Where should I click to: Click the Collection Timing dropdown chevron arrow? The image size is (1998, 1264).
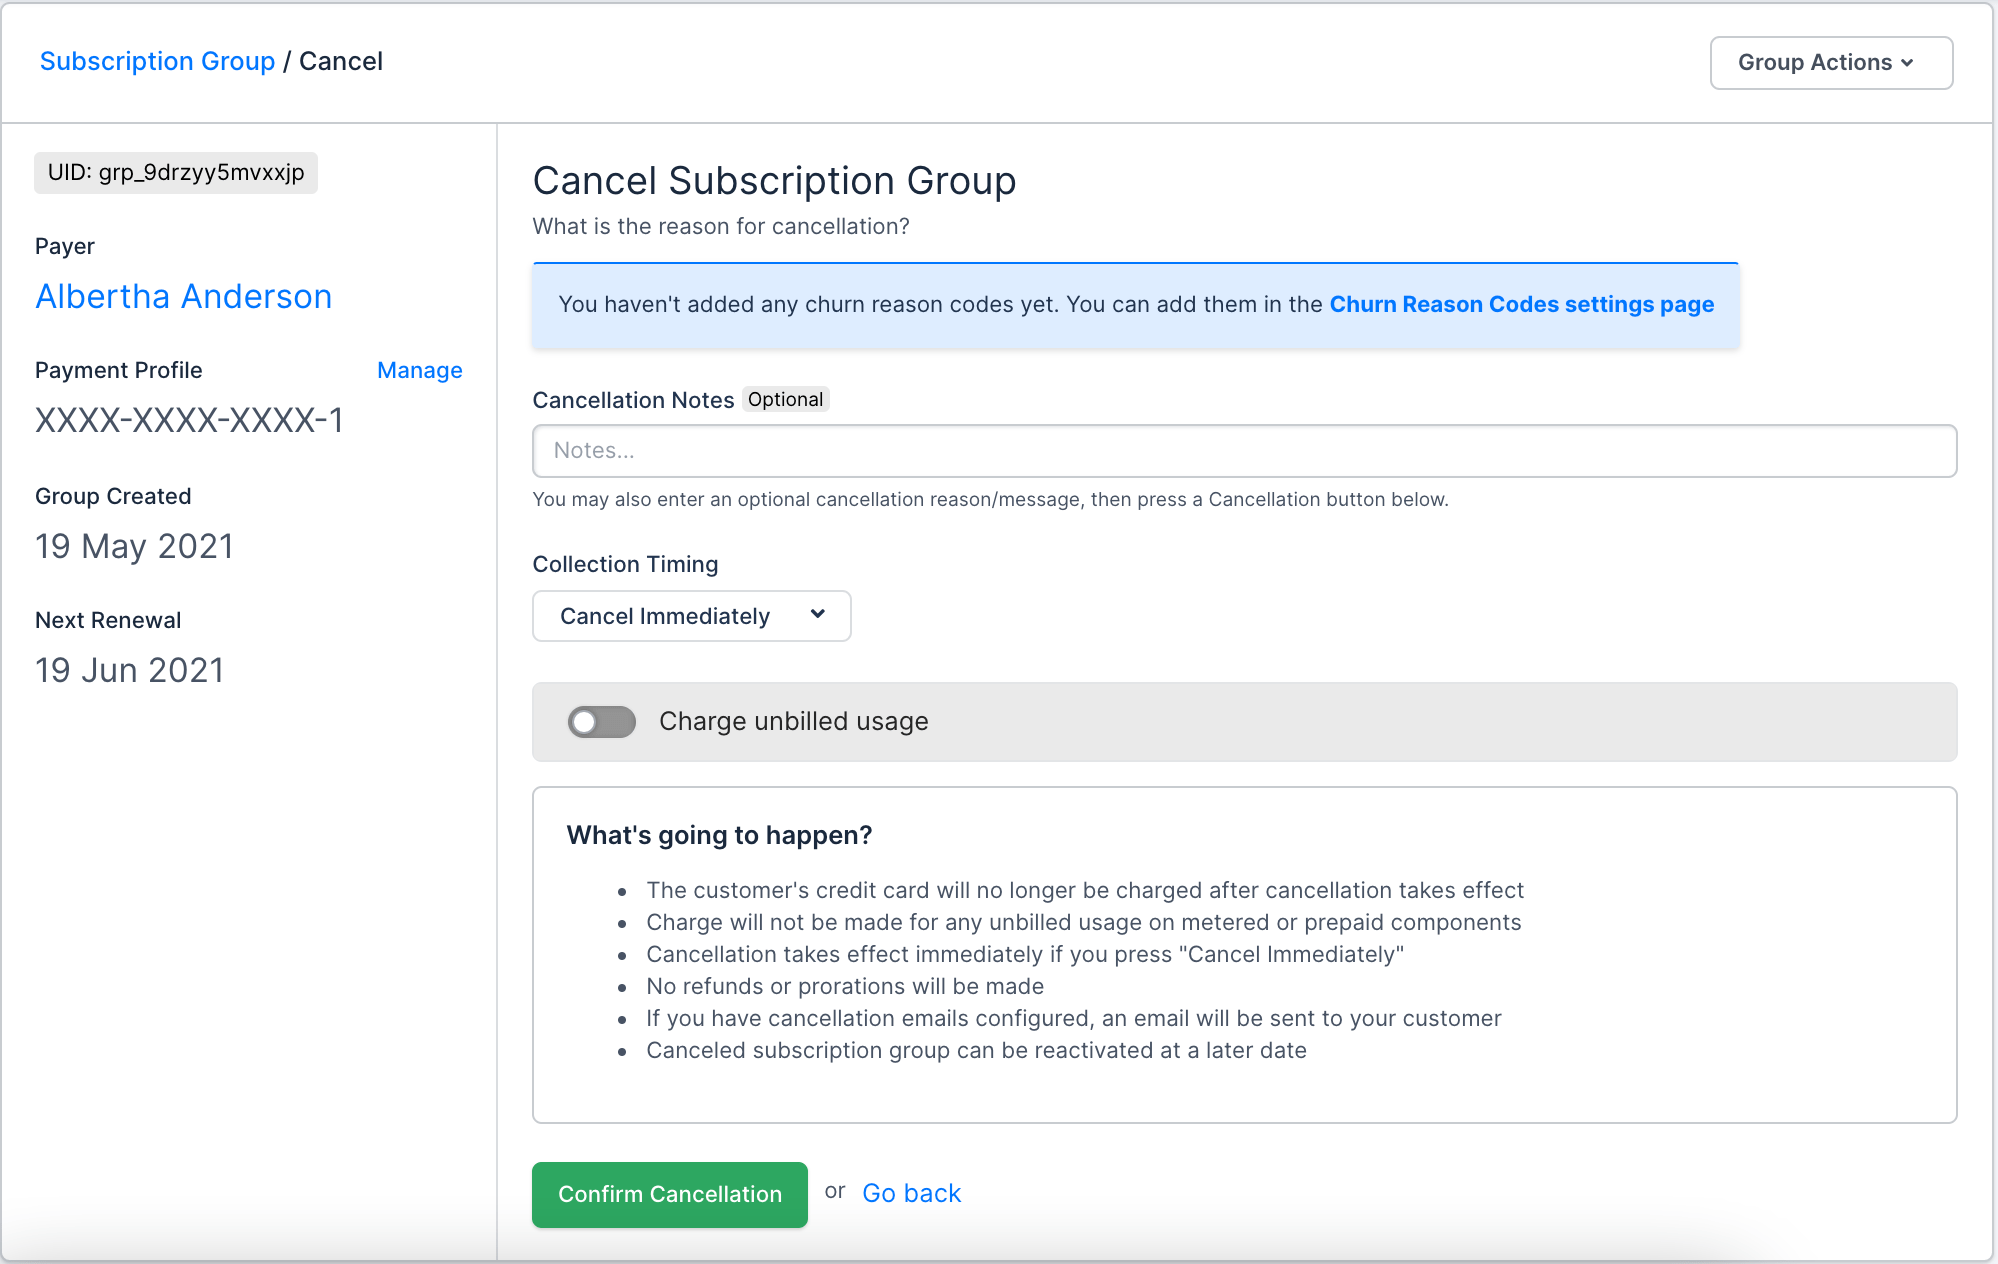[x=818, y=615]
